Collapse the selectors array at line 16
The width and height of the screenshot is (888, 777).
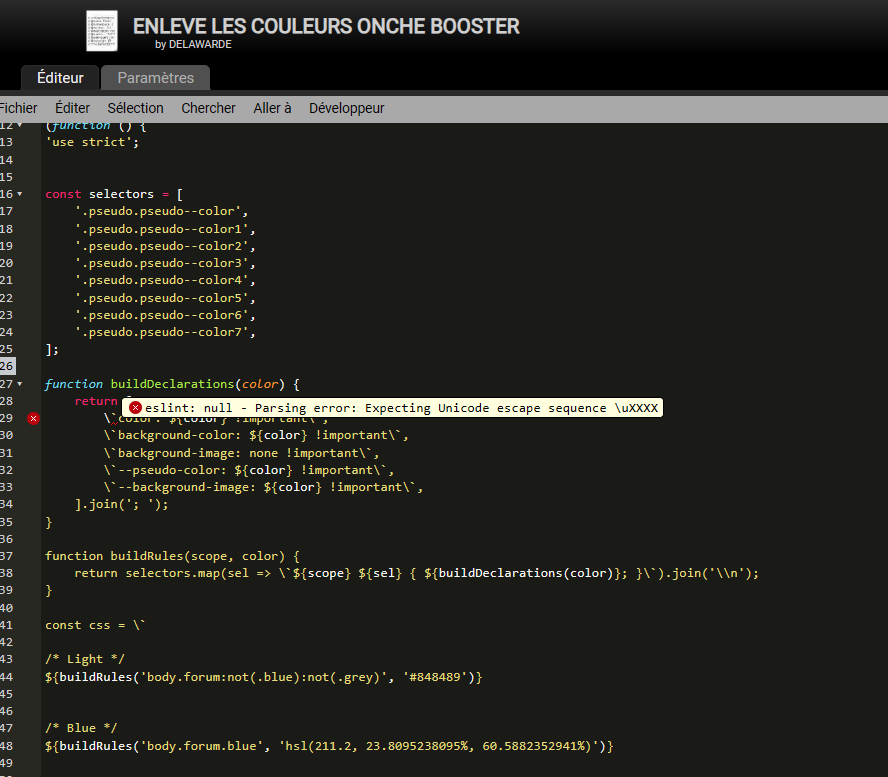tap(19, 193)
